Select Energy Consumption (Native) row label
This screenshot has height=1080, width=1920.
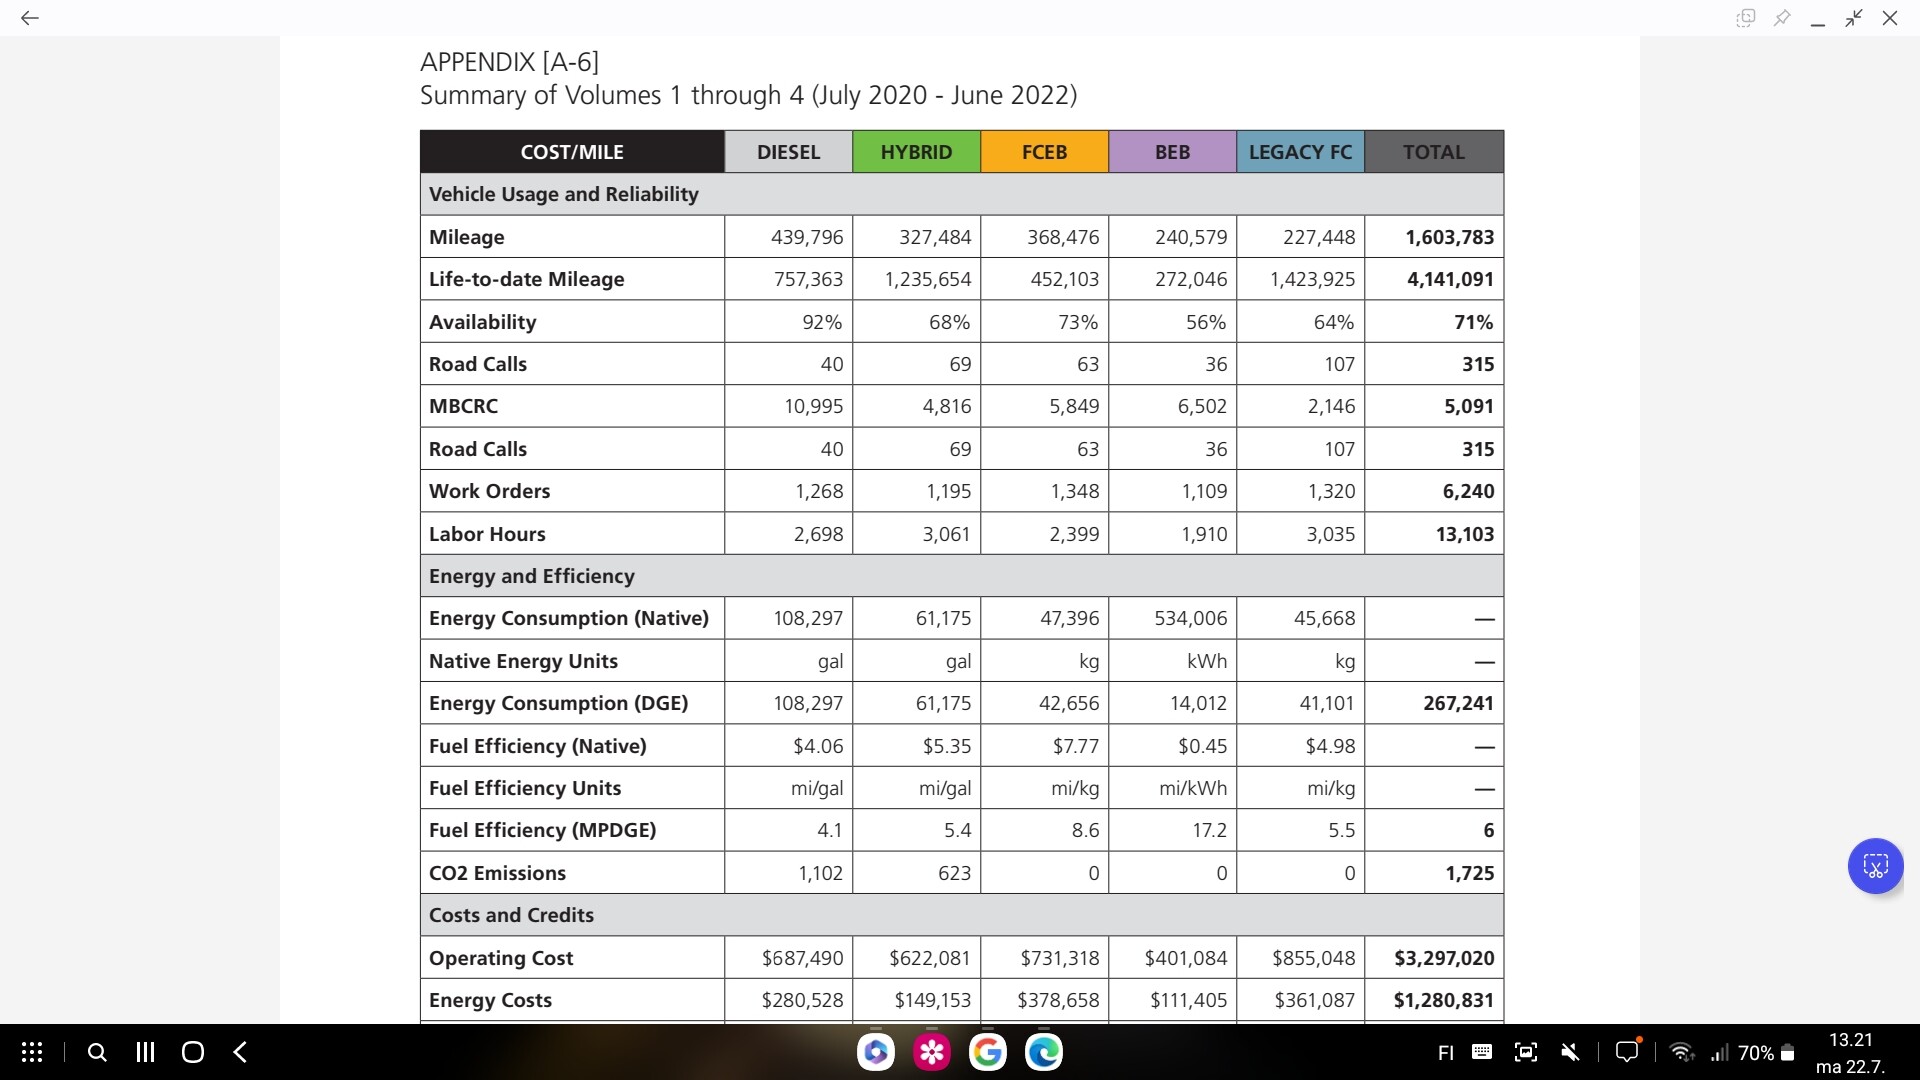(568, 618)
